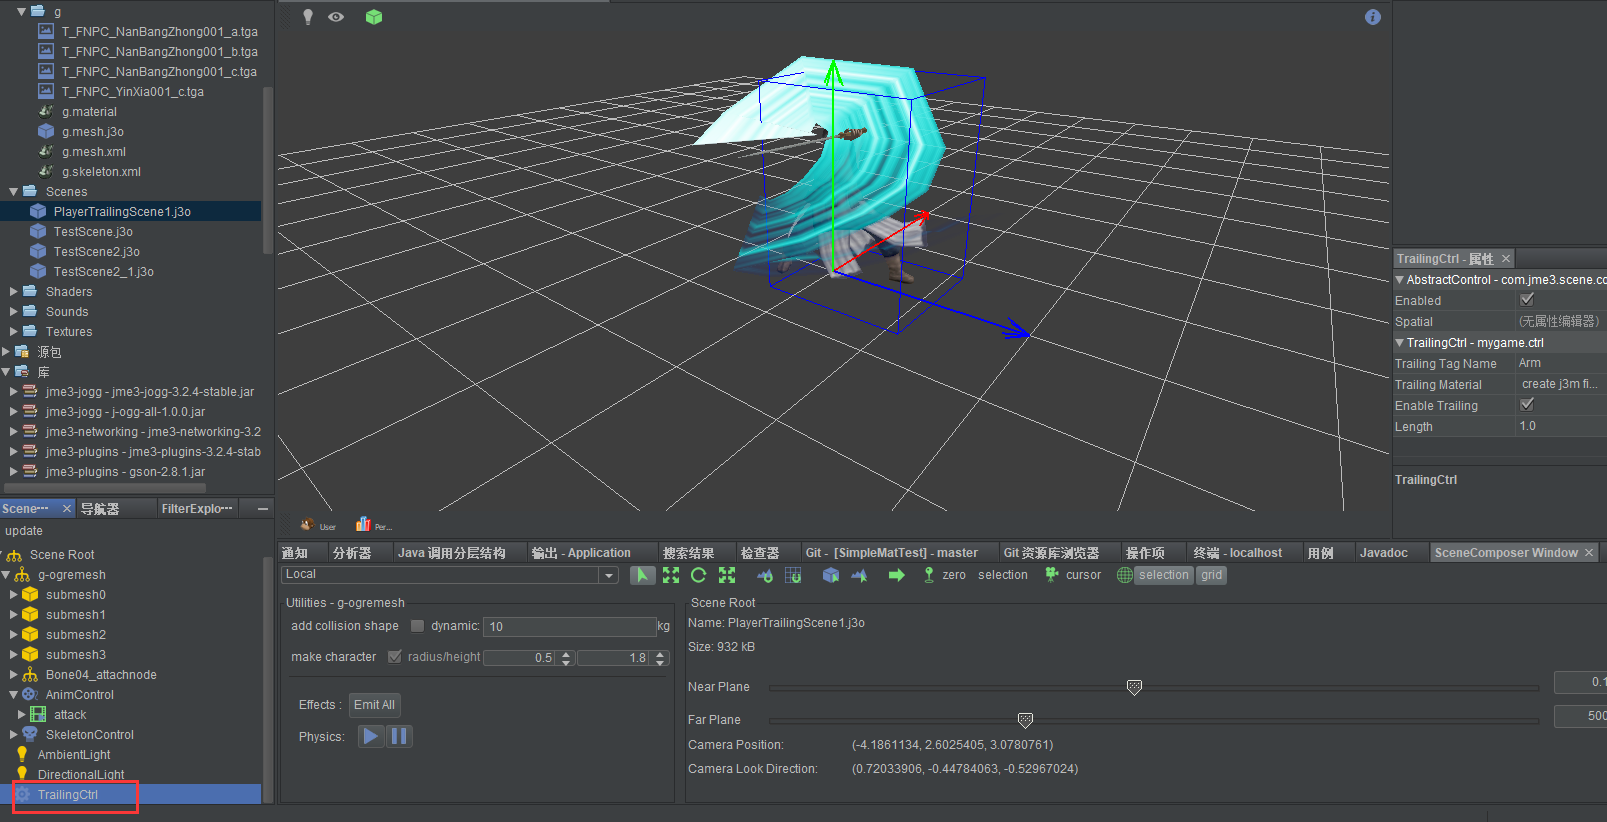The width and height of the screenshot is (1607, 822).
Task: Click the green cube icon above viewport
Action: (374, 17)
